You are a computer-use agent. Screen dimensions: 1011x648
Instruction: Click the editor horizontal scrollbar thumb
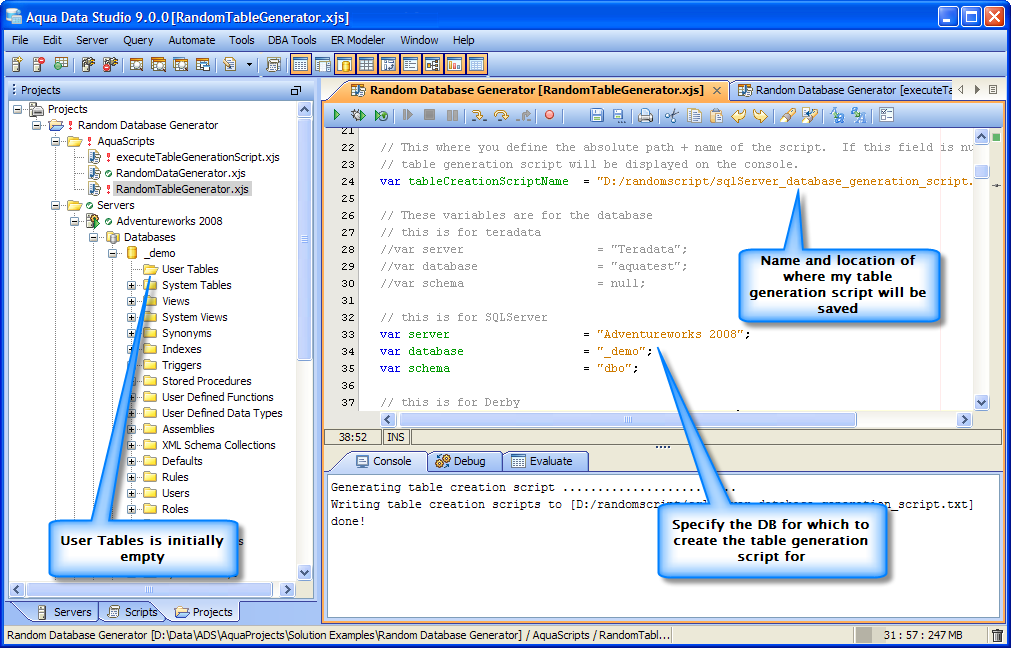[627, 420]
